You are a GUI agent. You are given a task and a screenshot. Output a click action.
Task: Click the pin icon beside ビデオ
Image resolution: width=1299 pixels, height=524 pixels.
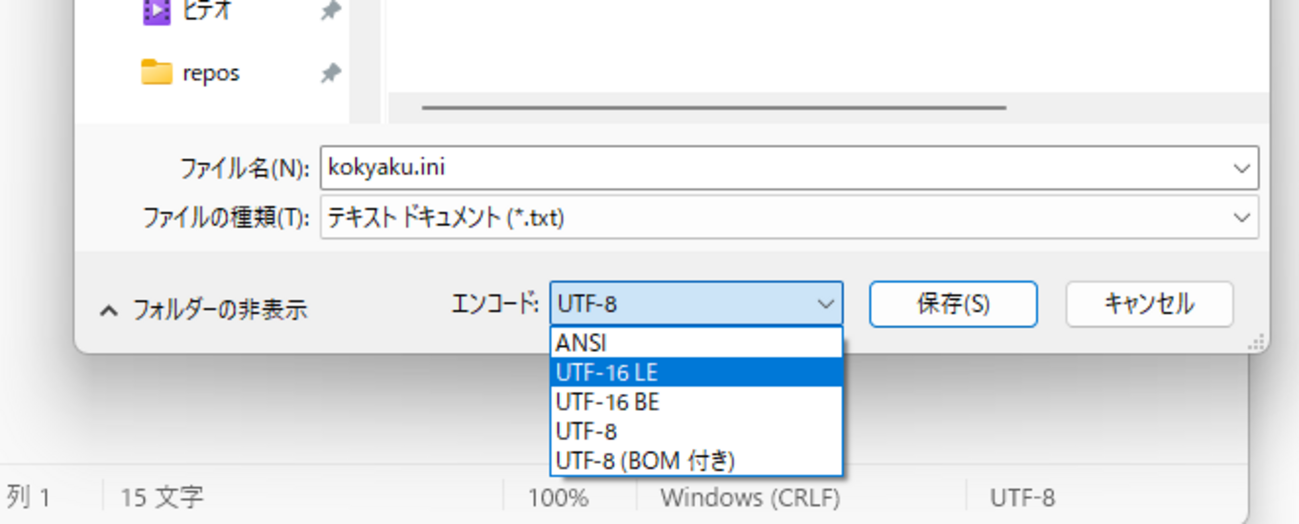pos(330,11)
